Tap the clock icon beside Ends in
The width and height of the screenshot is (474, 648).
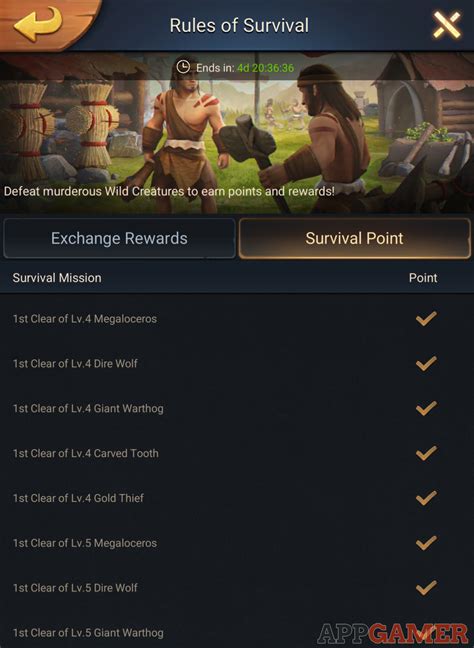click(183, 67)
